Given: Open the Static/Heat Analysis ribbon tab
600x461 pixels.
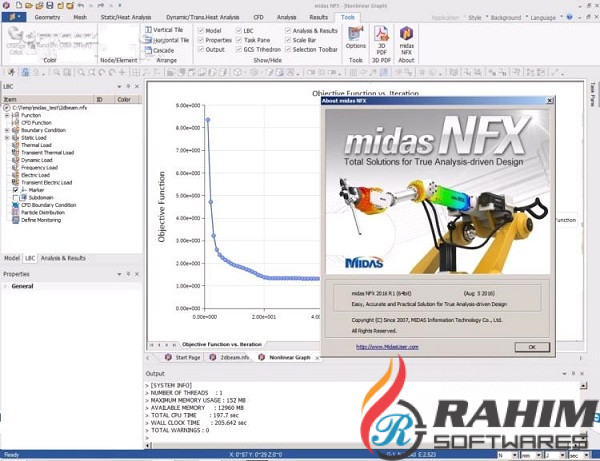Looking at the screenshot, I should coord(126,17).
